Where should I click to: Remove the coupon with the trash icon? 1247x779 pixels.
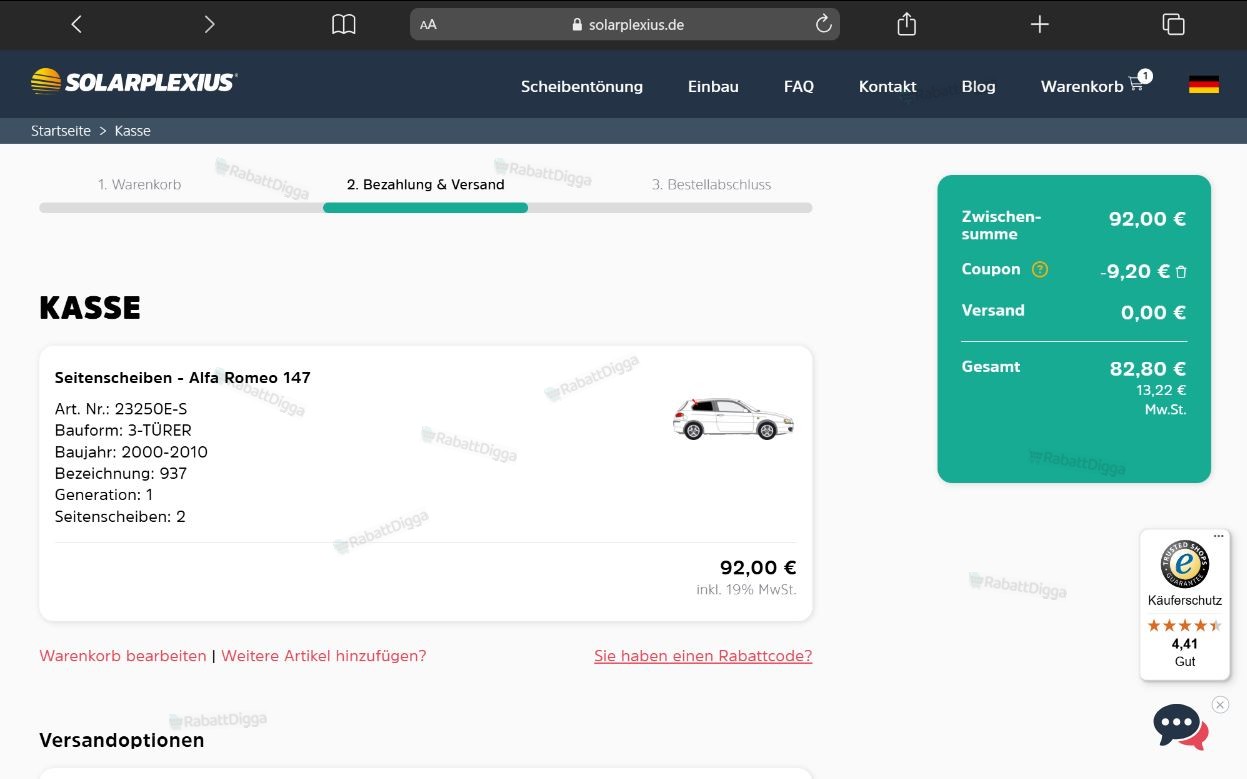(1181, 271)
